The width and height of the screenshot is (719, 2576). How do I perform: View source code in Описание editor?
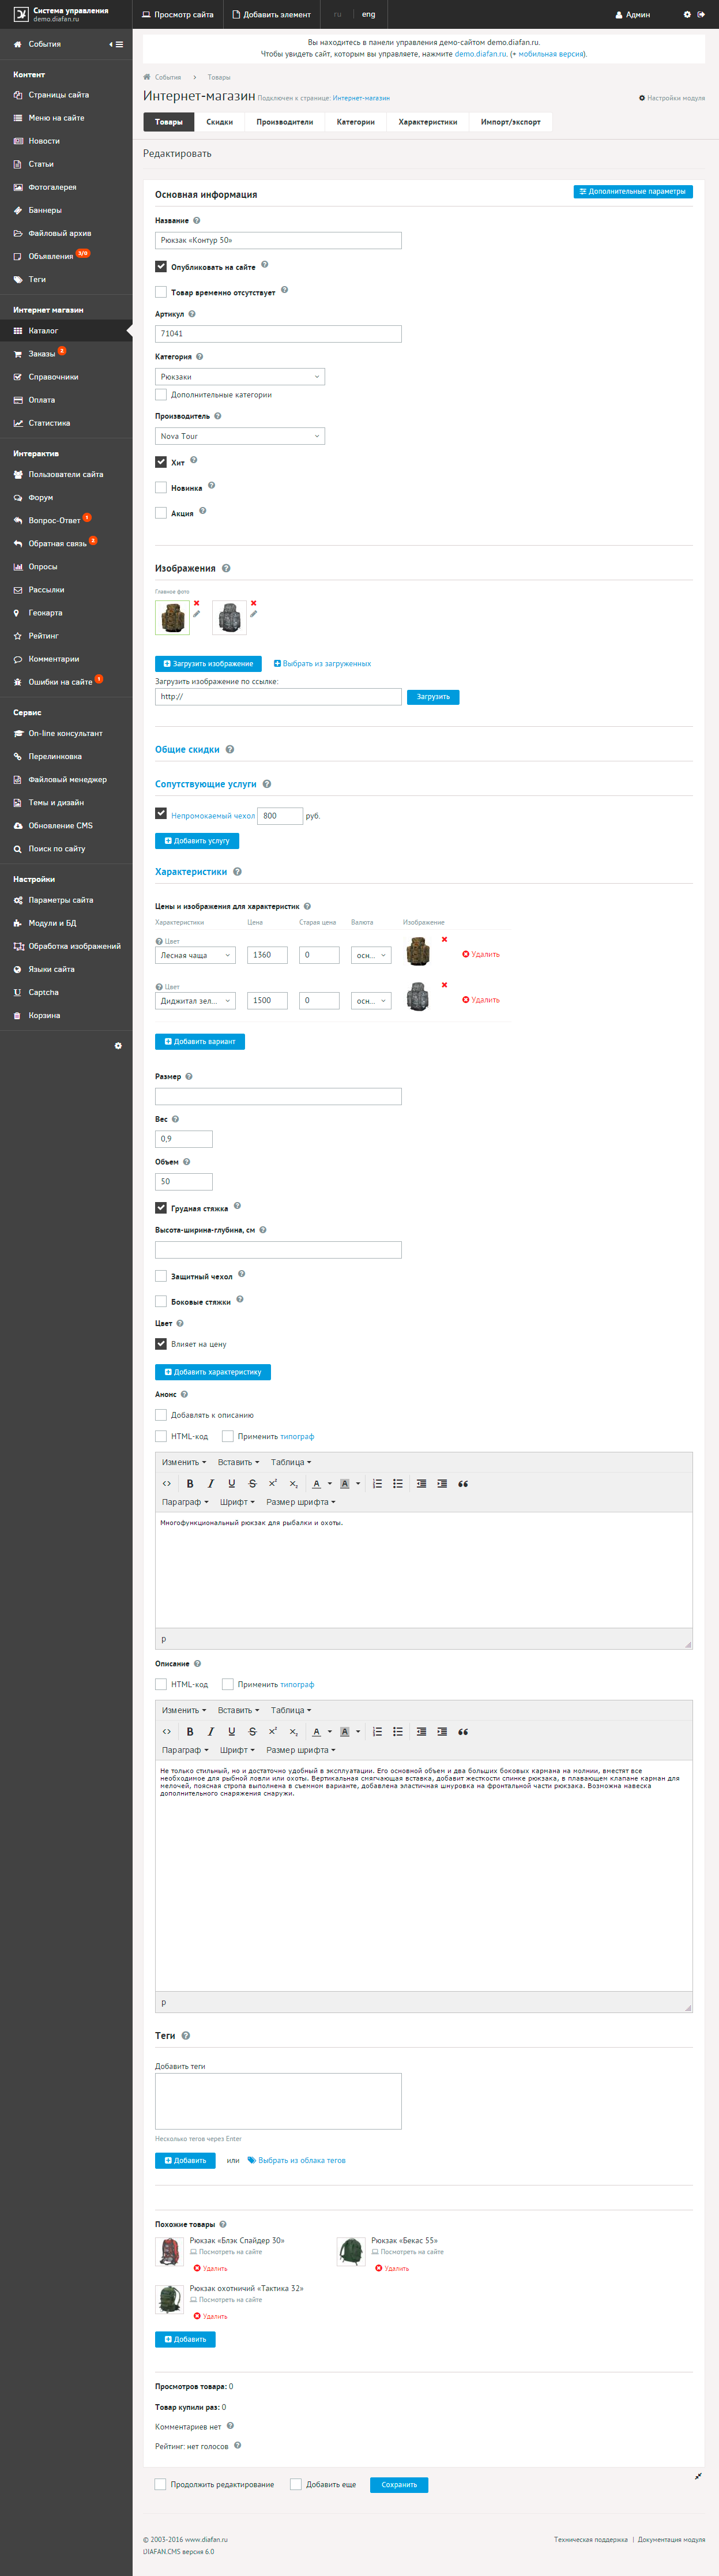coord(167,1732)
